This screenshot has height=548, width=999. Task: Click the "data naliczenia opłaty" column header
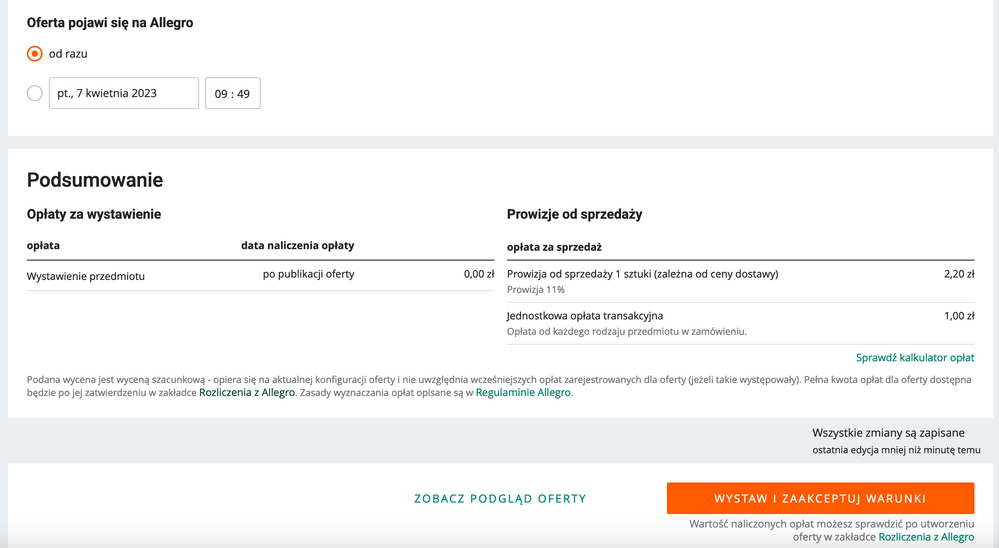point(297,245)
